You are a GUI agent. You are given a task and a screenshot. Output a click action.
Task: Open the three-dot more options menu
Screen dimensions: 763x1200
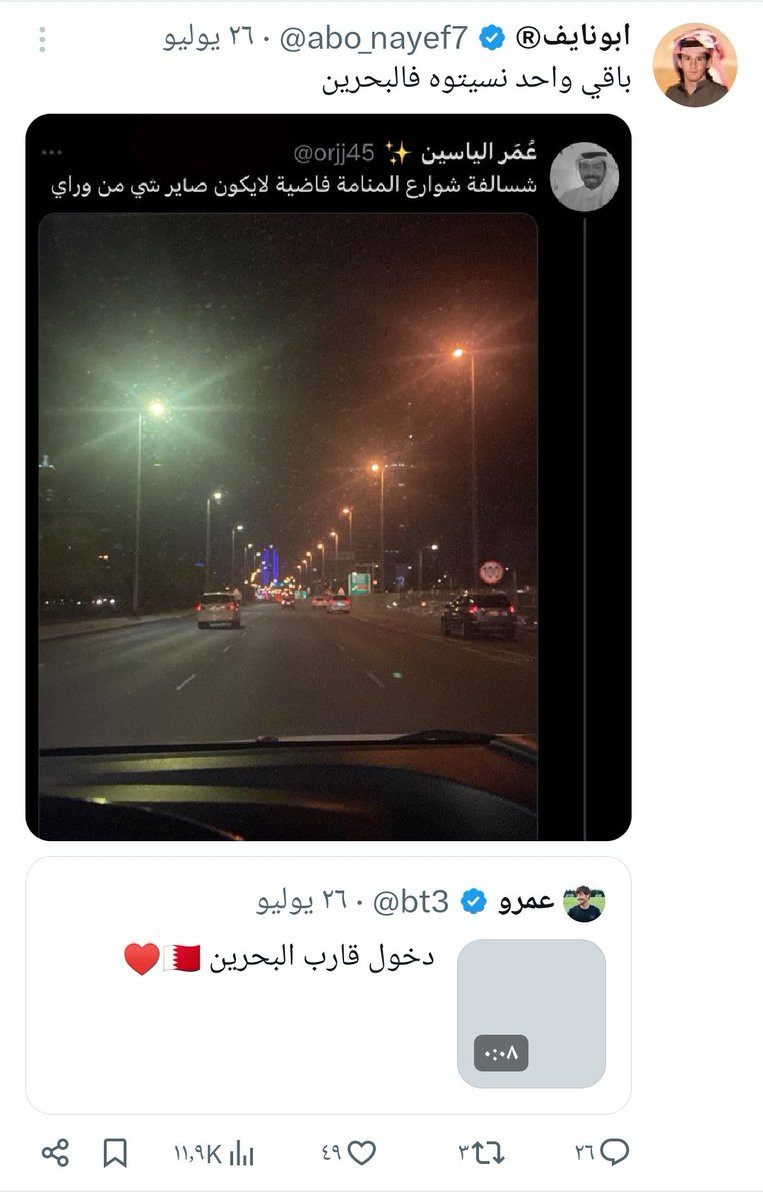[42, 40]
